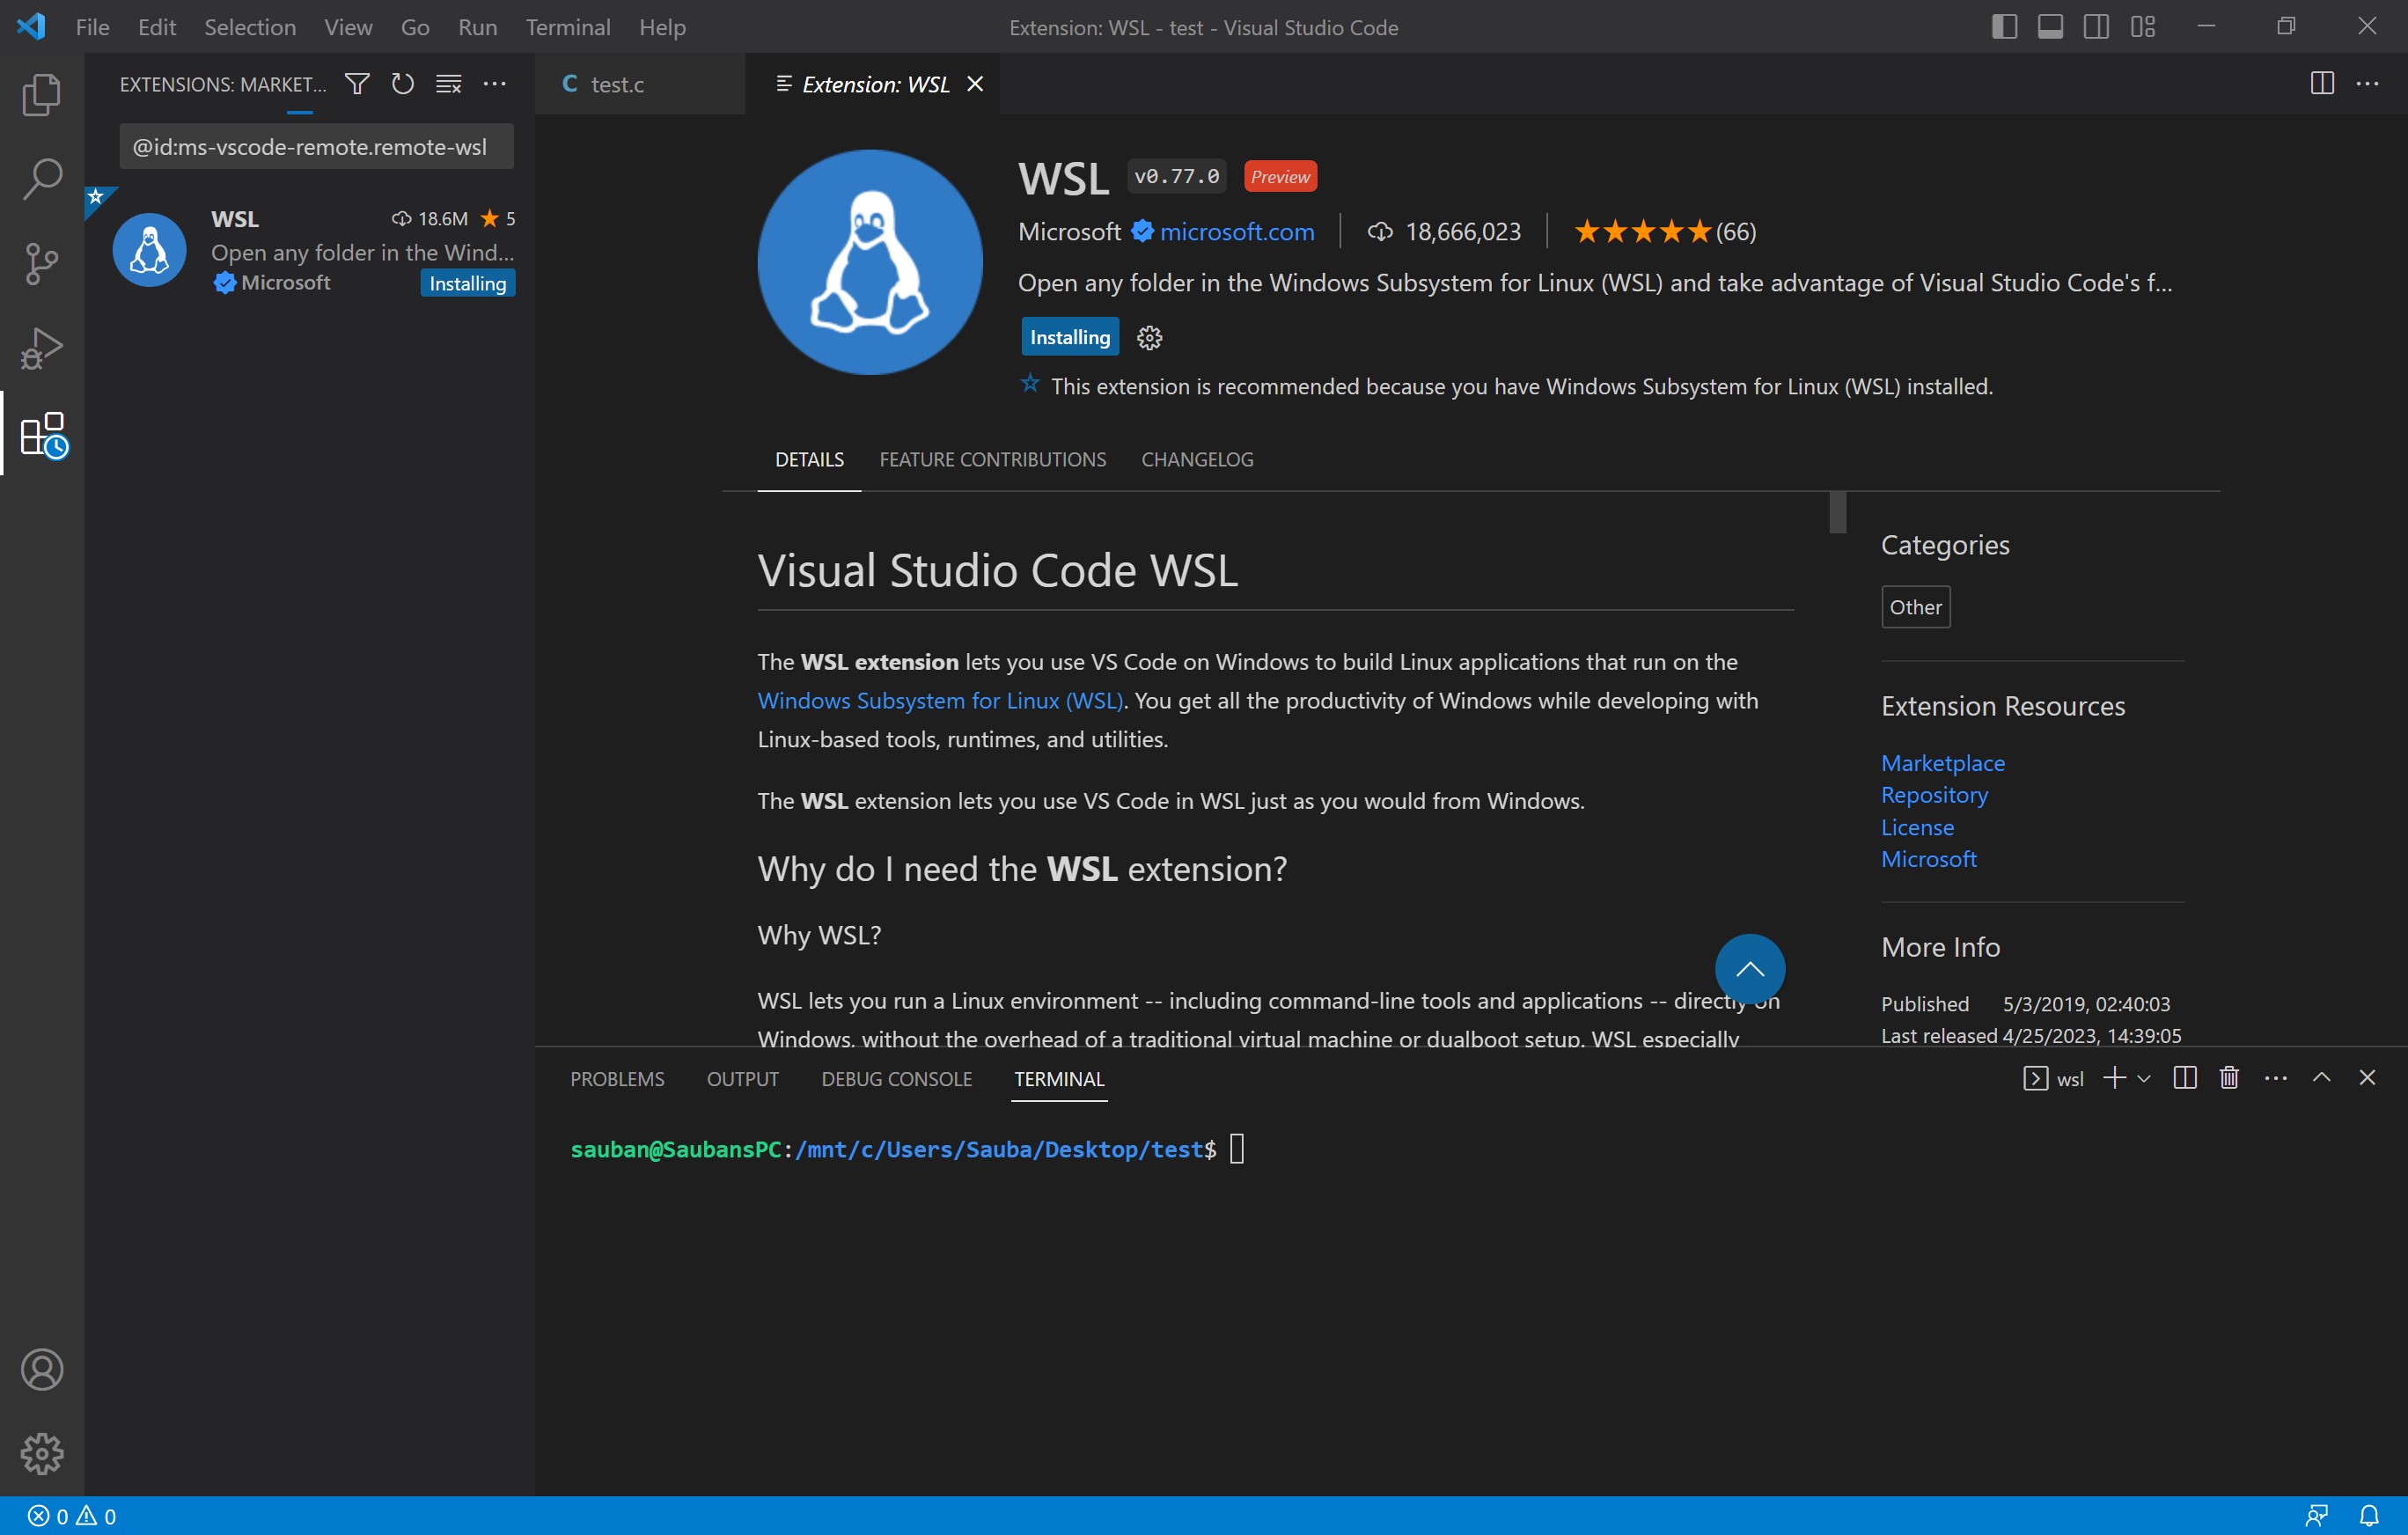Open the Run and Debug view
This screenshot has width=2408, height=1535.
pos(42,349)
